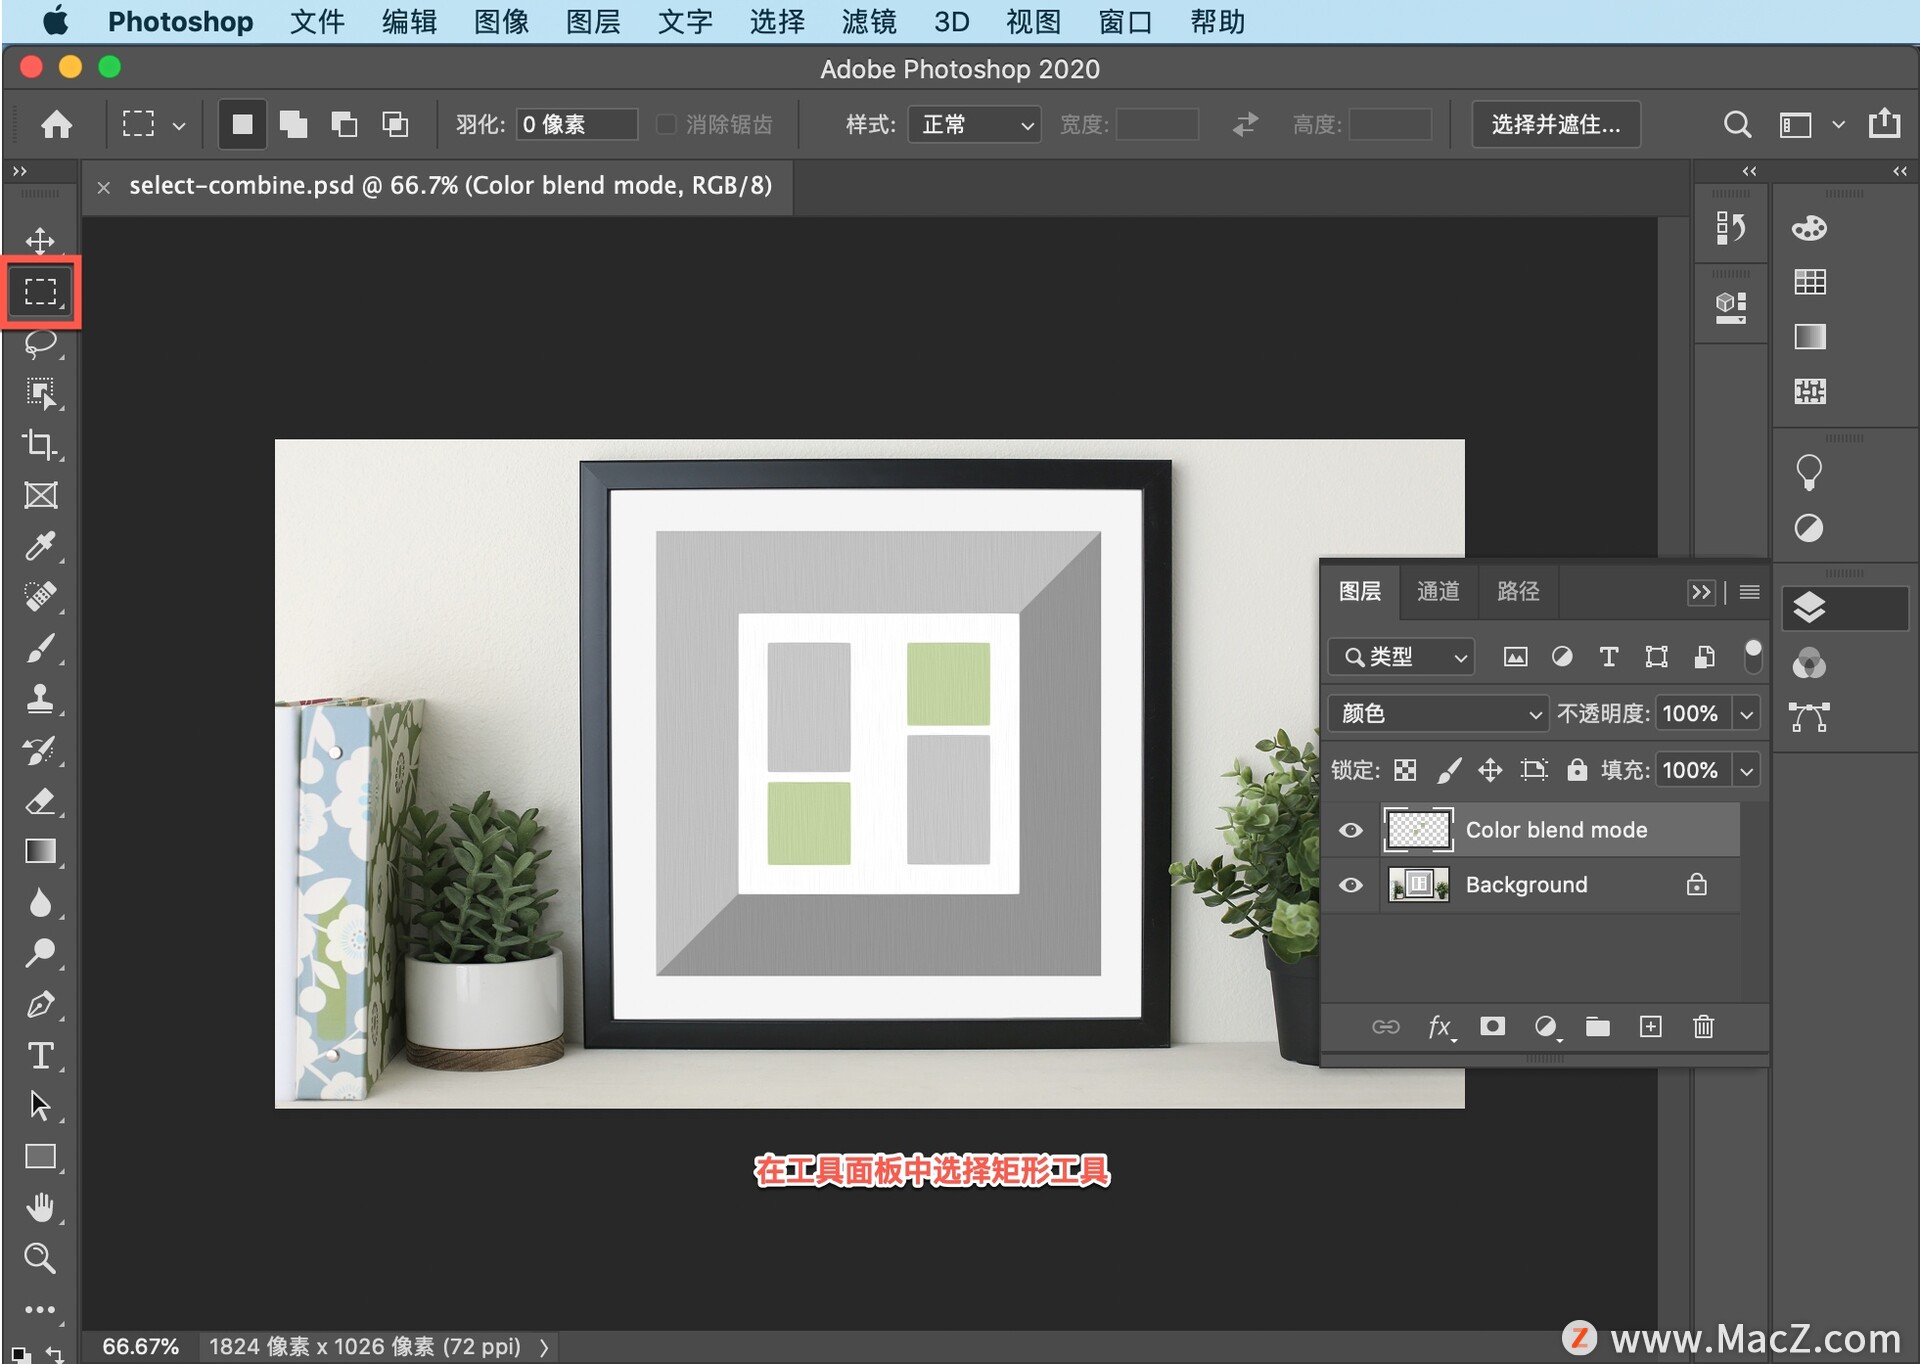This screenshot has width=1920, height=1364.
Task: Hide the Background layer
Action: pos(1350,885)
